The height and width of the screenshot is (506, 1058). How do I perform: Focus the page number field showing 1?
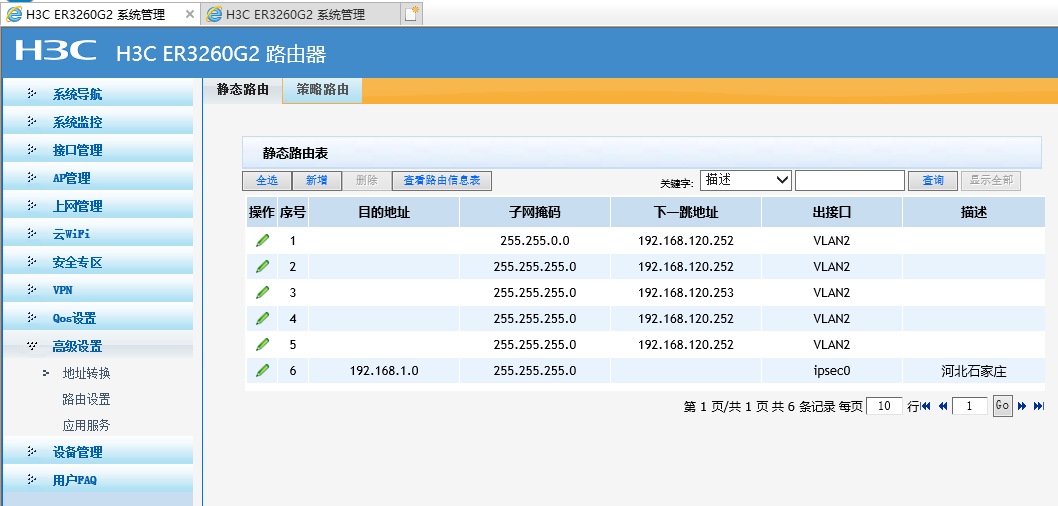[970, 406]
